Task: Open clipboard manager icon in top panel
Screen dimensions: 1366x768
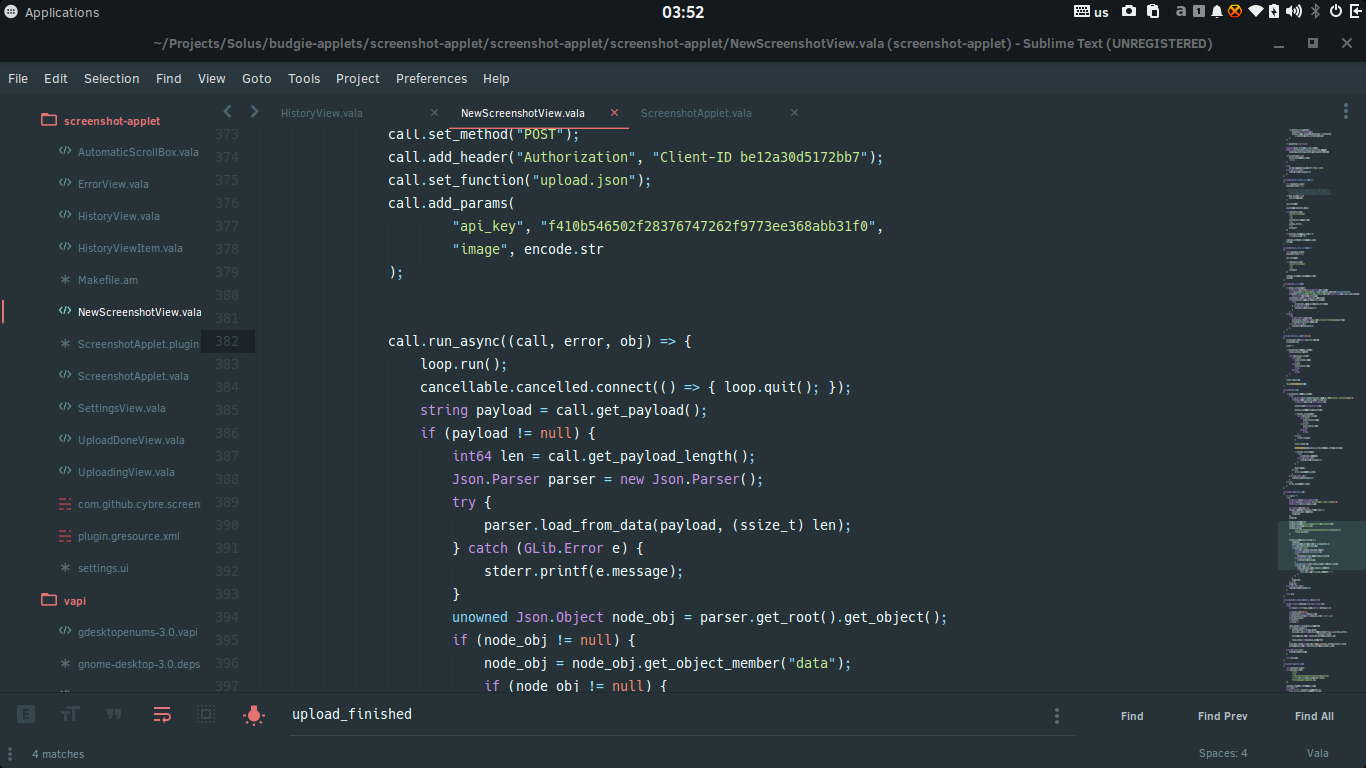Action: coord(1153,12)
